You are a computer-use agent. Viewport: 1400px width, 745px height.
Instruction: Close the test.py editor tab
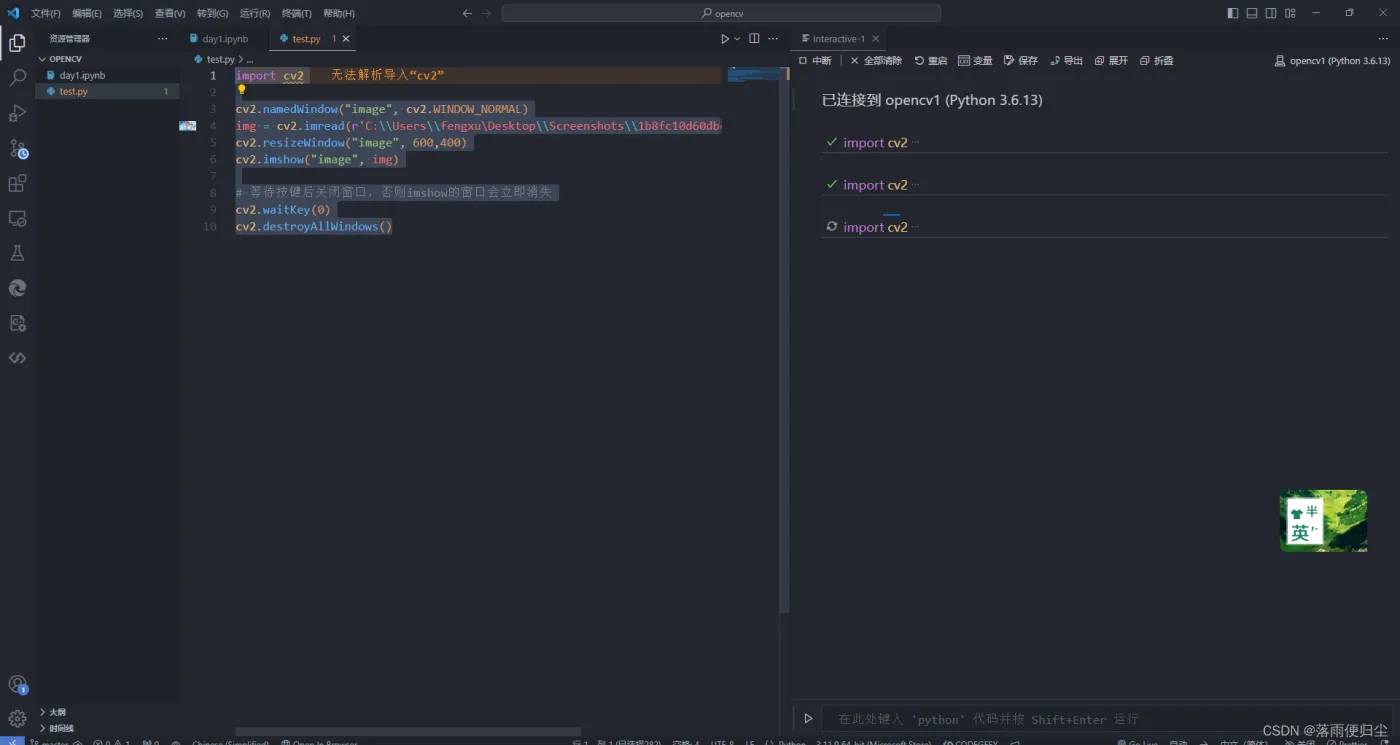pos(346,39)
